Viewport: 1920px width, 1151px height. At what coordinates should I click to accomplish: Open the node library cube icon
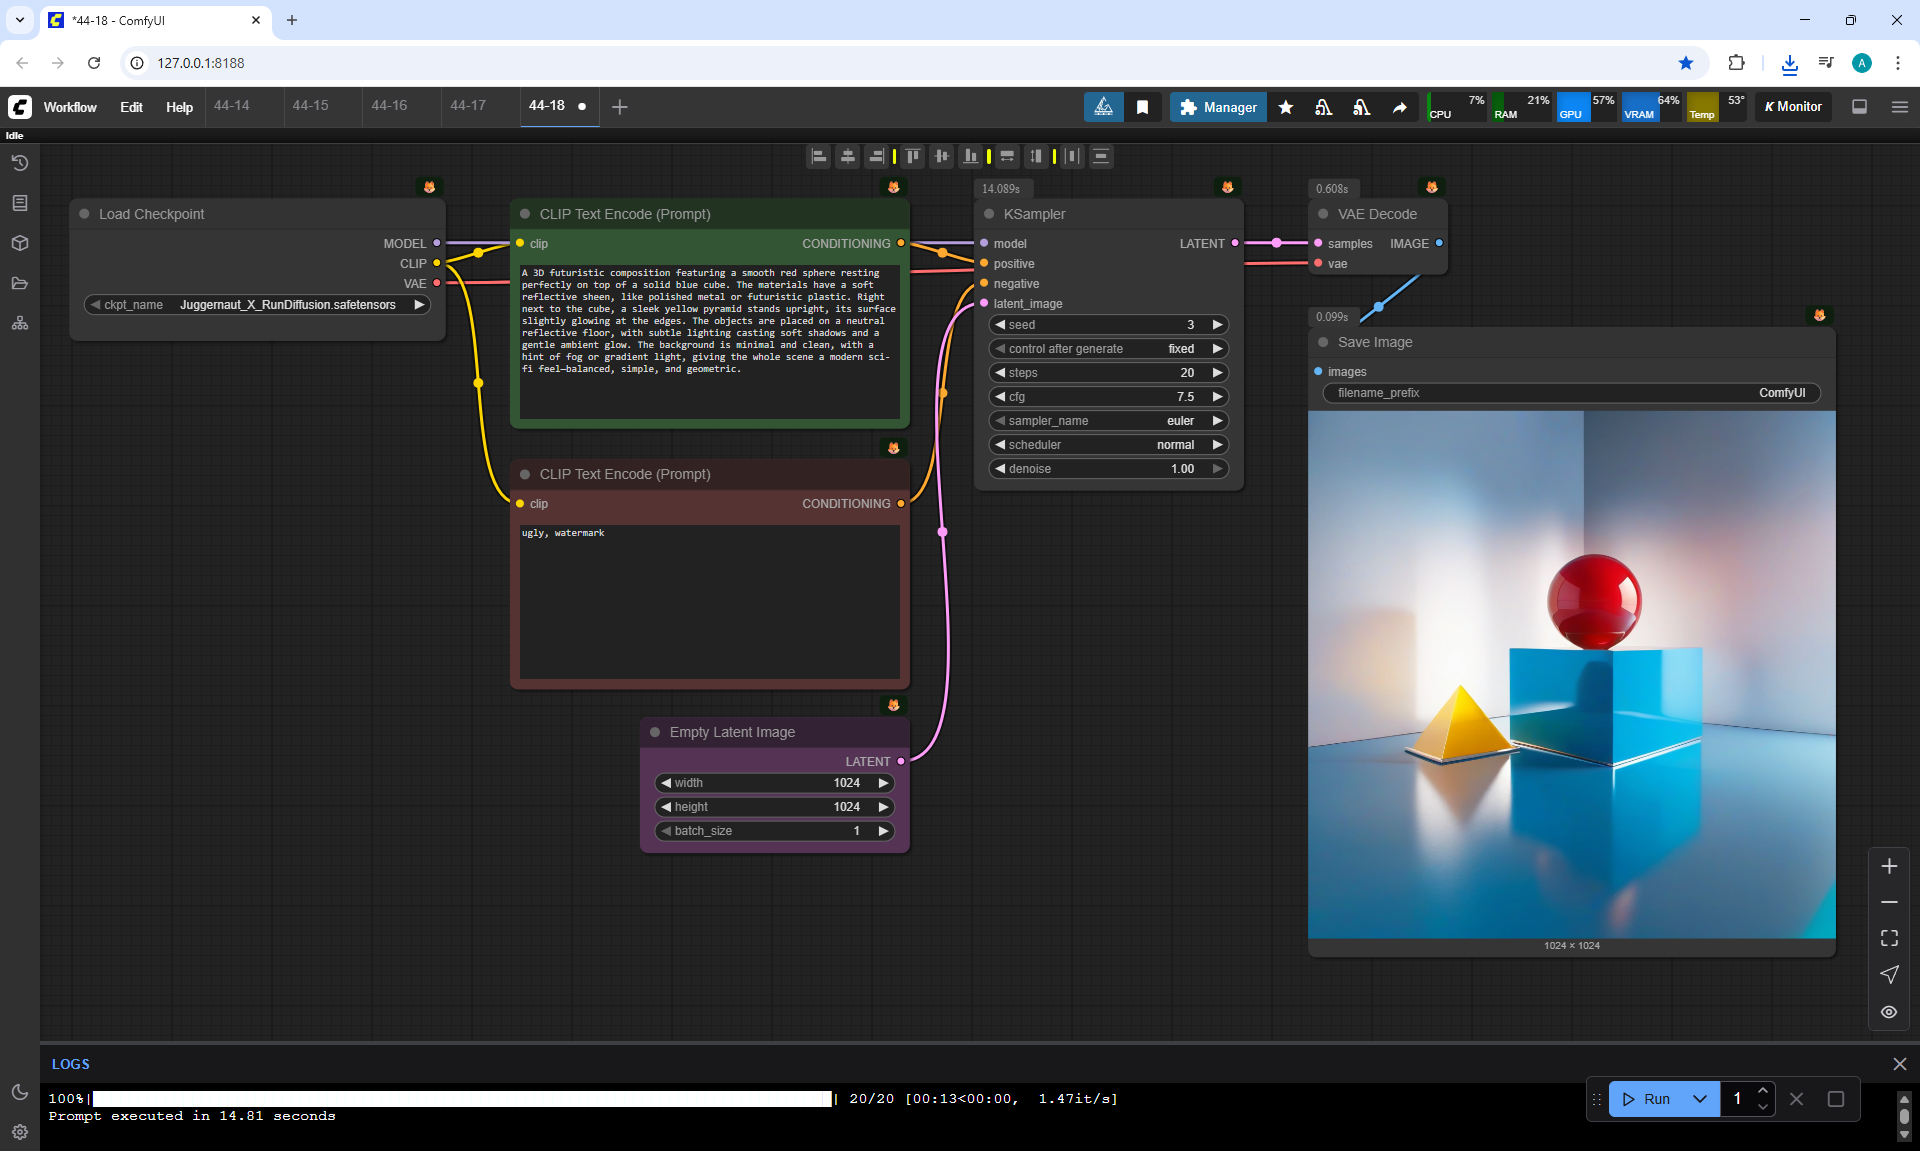click(19, 243)
